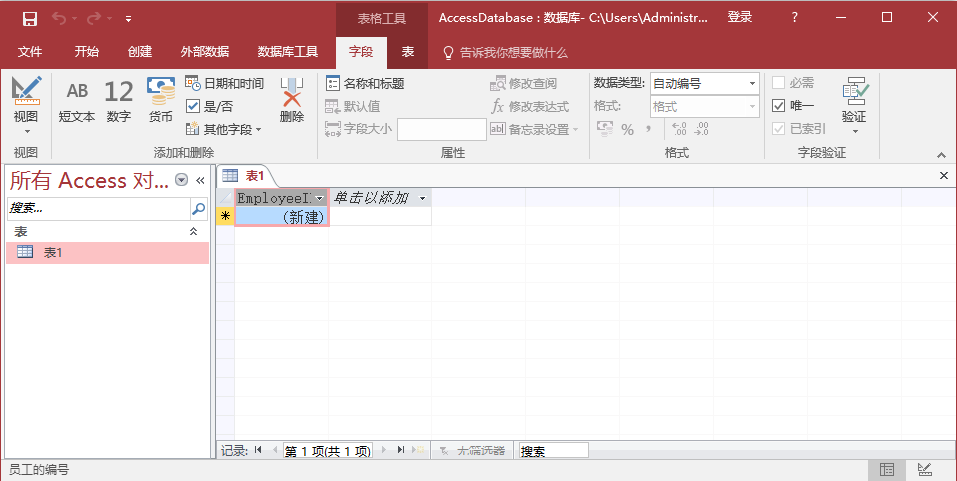Toggle the Unique (唯一) checkbox
The width and height of the screenshot is (957, 481).
click(x=779, y=106)
